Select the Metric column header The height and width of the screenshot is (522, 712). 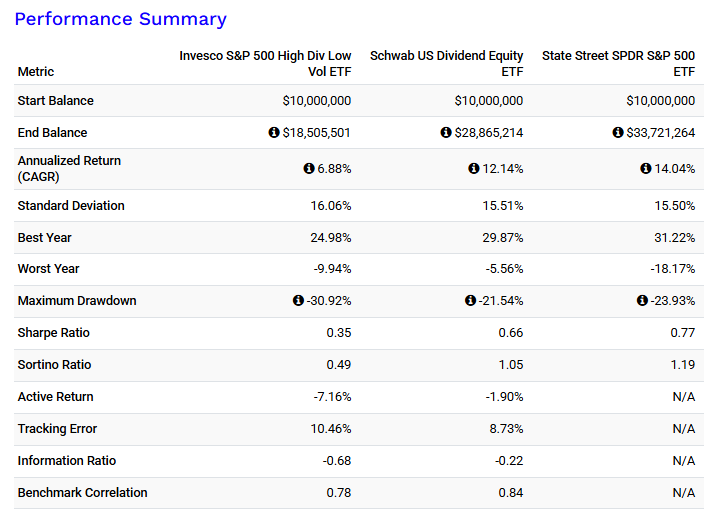[36, 72]
